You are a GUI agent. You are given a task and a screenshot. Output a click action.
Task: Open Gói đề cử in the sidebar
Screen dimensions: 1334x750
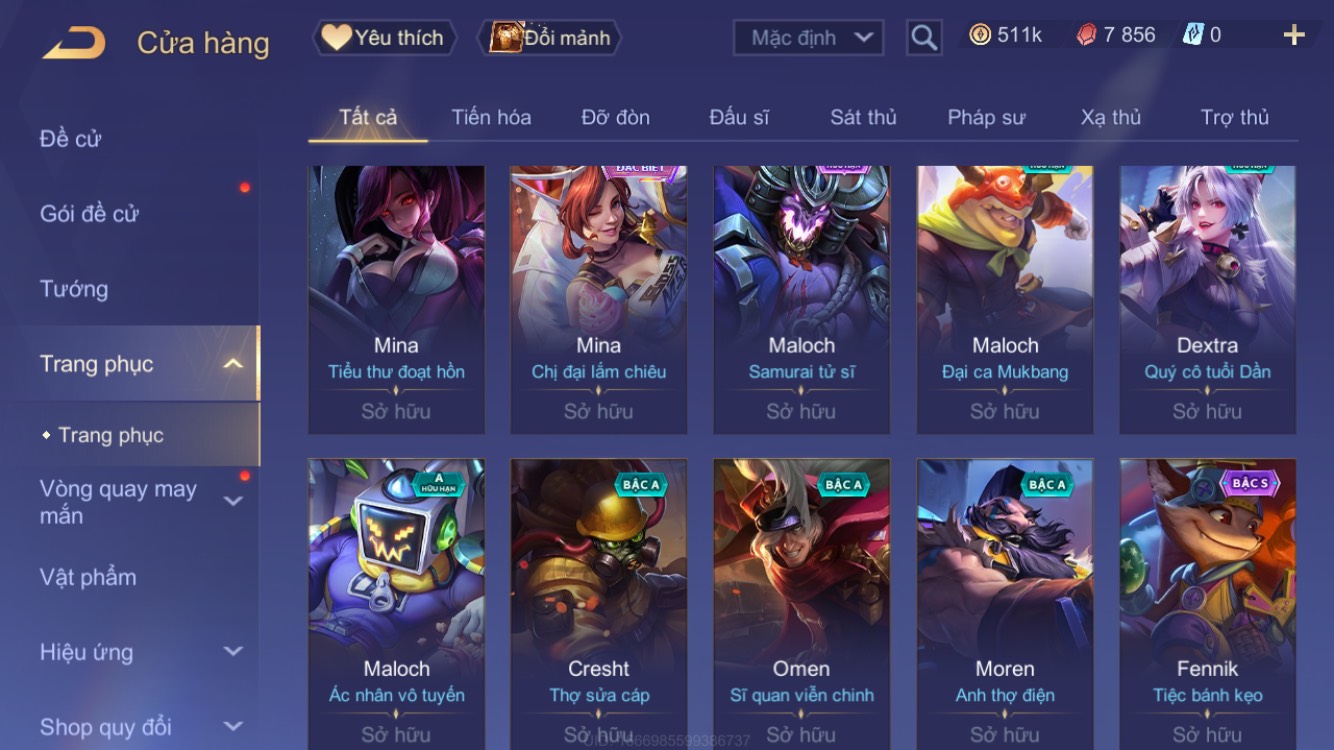point(89,214)
